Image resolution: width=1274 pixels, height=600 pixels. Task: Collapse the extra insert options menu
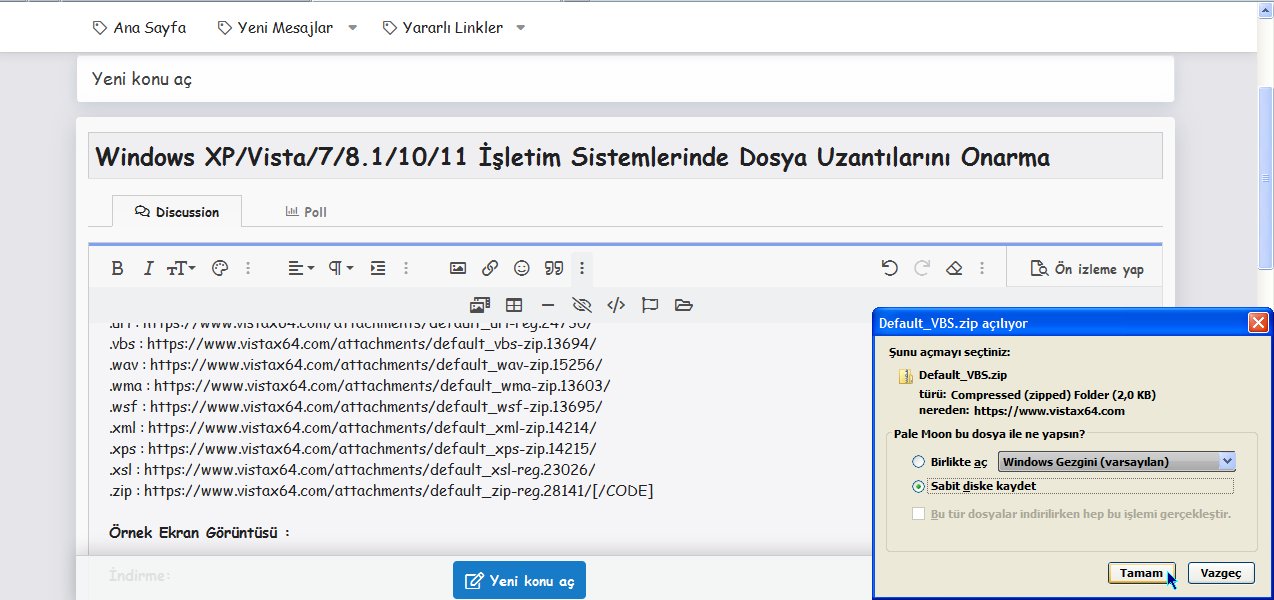582,268
